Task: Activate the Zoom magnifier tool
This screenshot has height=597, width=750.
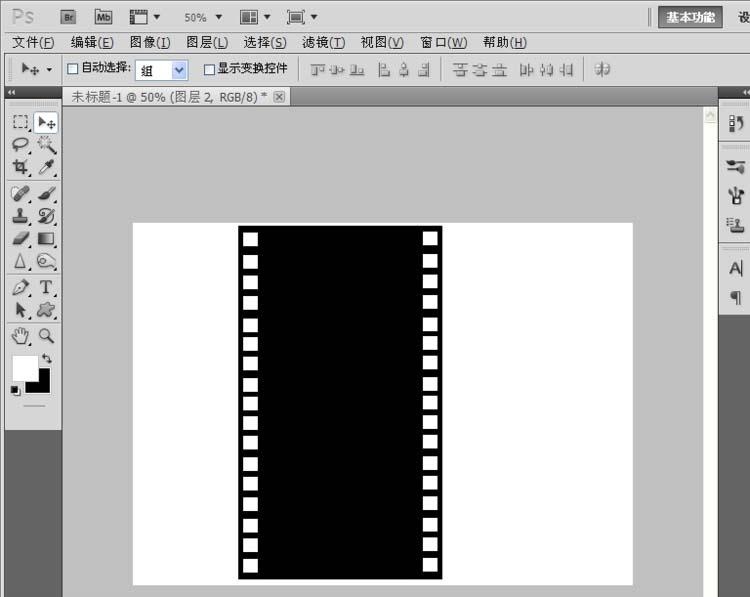Action: pyautogui.click(x=46, y=336)
